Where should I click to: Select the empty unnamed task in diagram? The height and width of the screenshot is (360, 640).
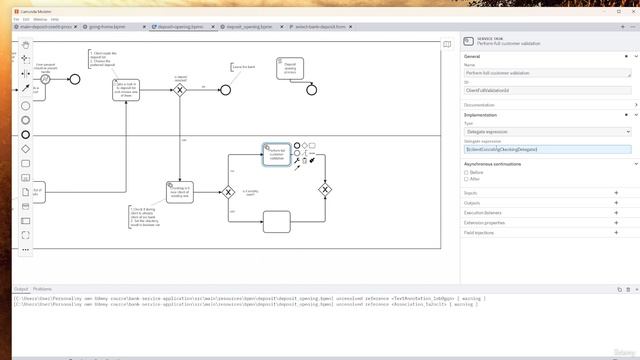click(277, 222)
